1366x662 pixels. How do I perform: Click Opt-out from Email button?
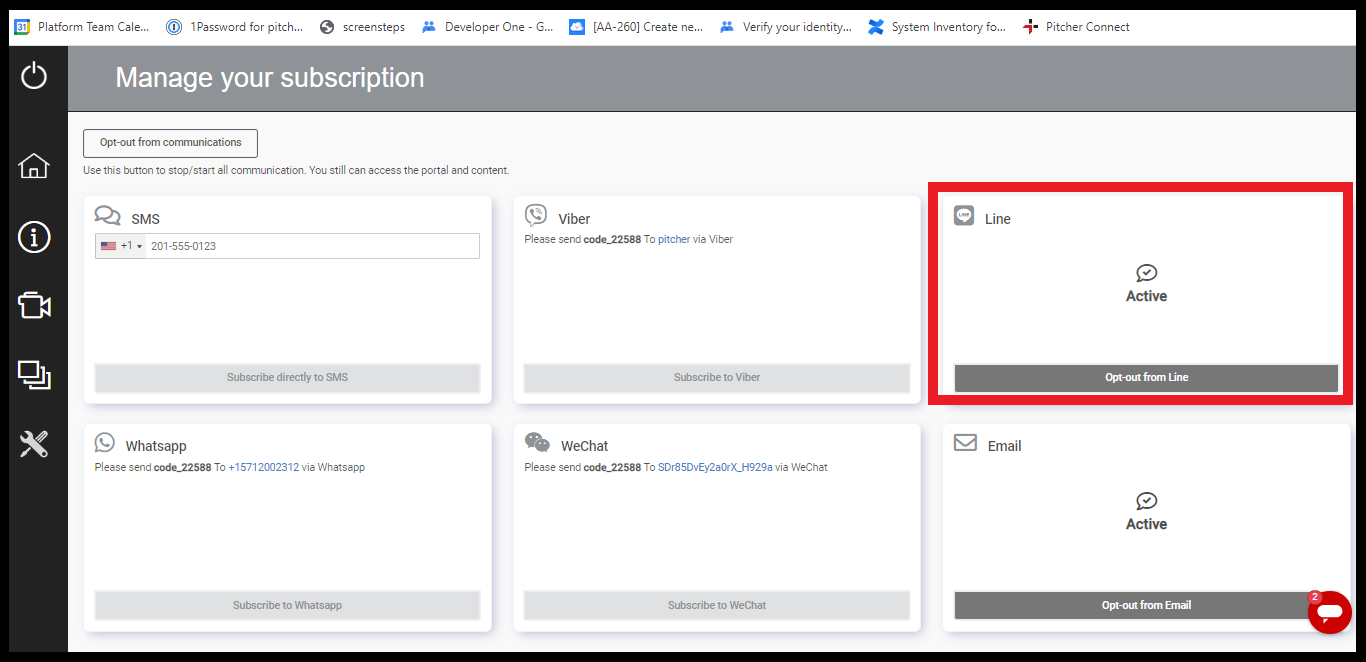pos(1146,605)
